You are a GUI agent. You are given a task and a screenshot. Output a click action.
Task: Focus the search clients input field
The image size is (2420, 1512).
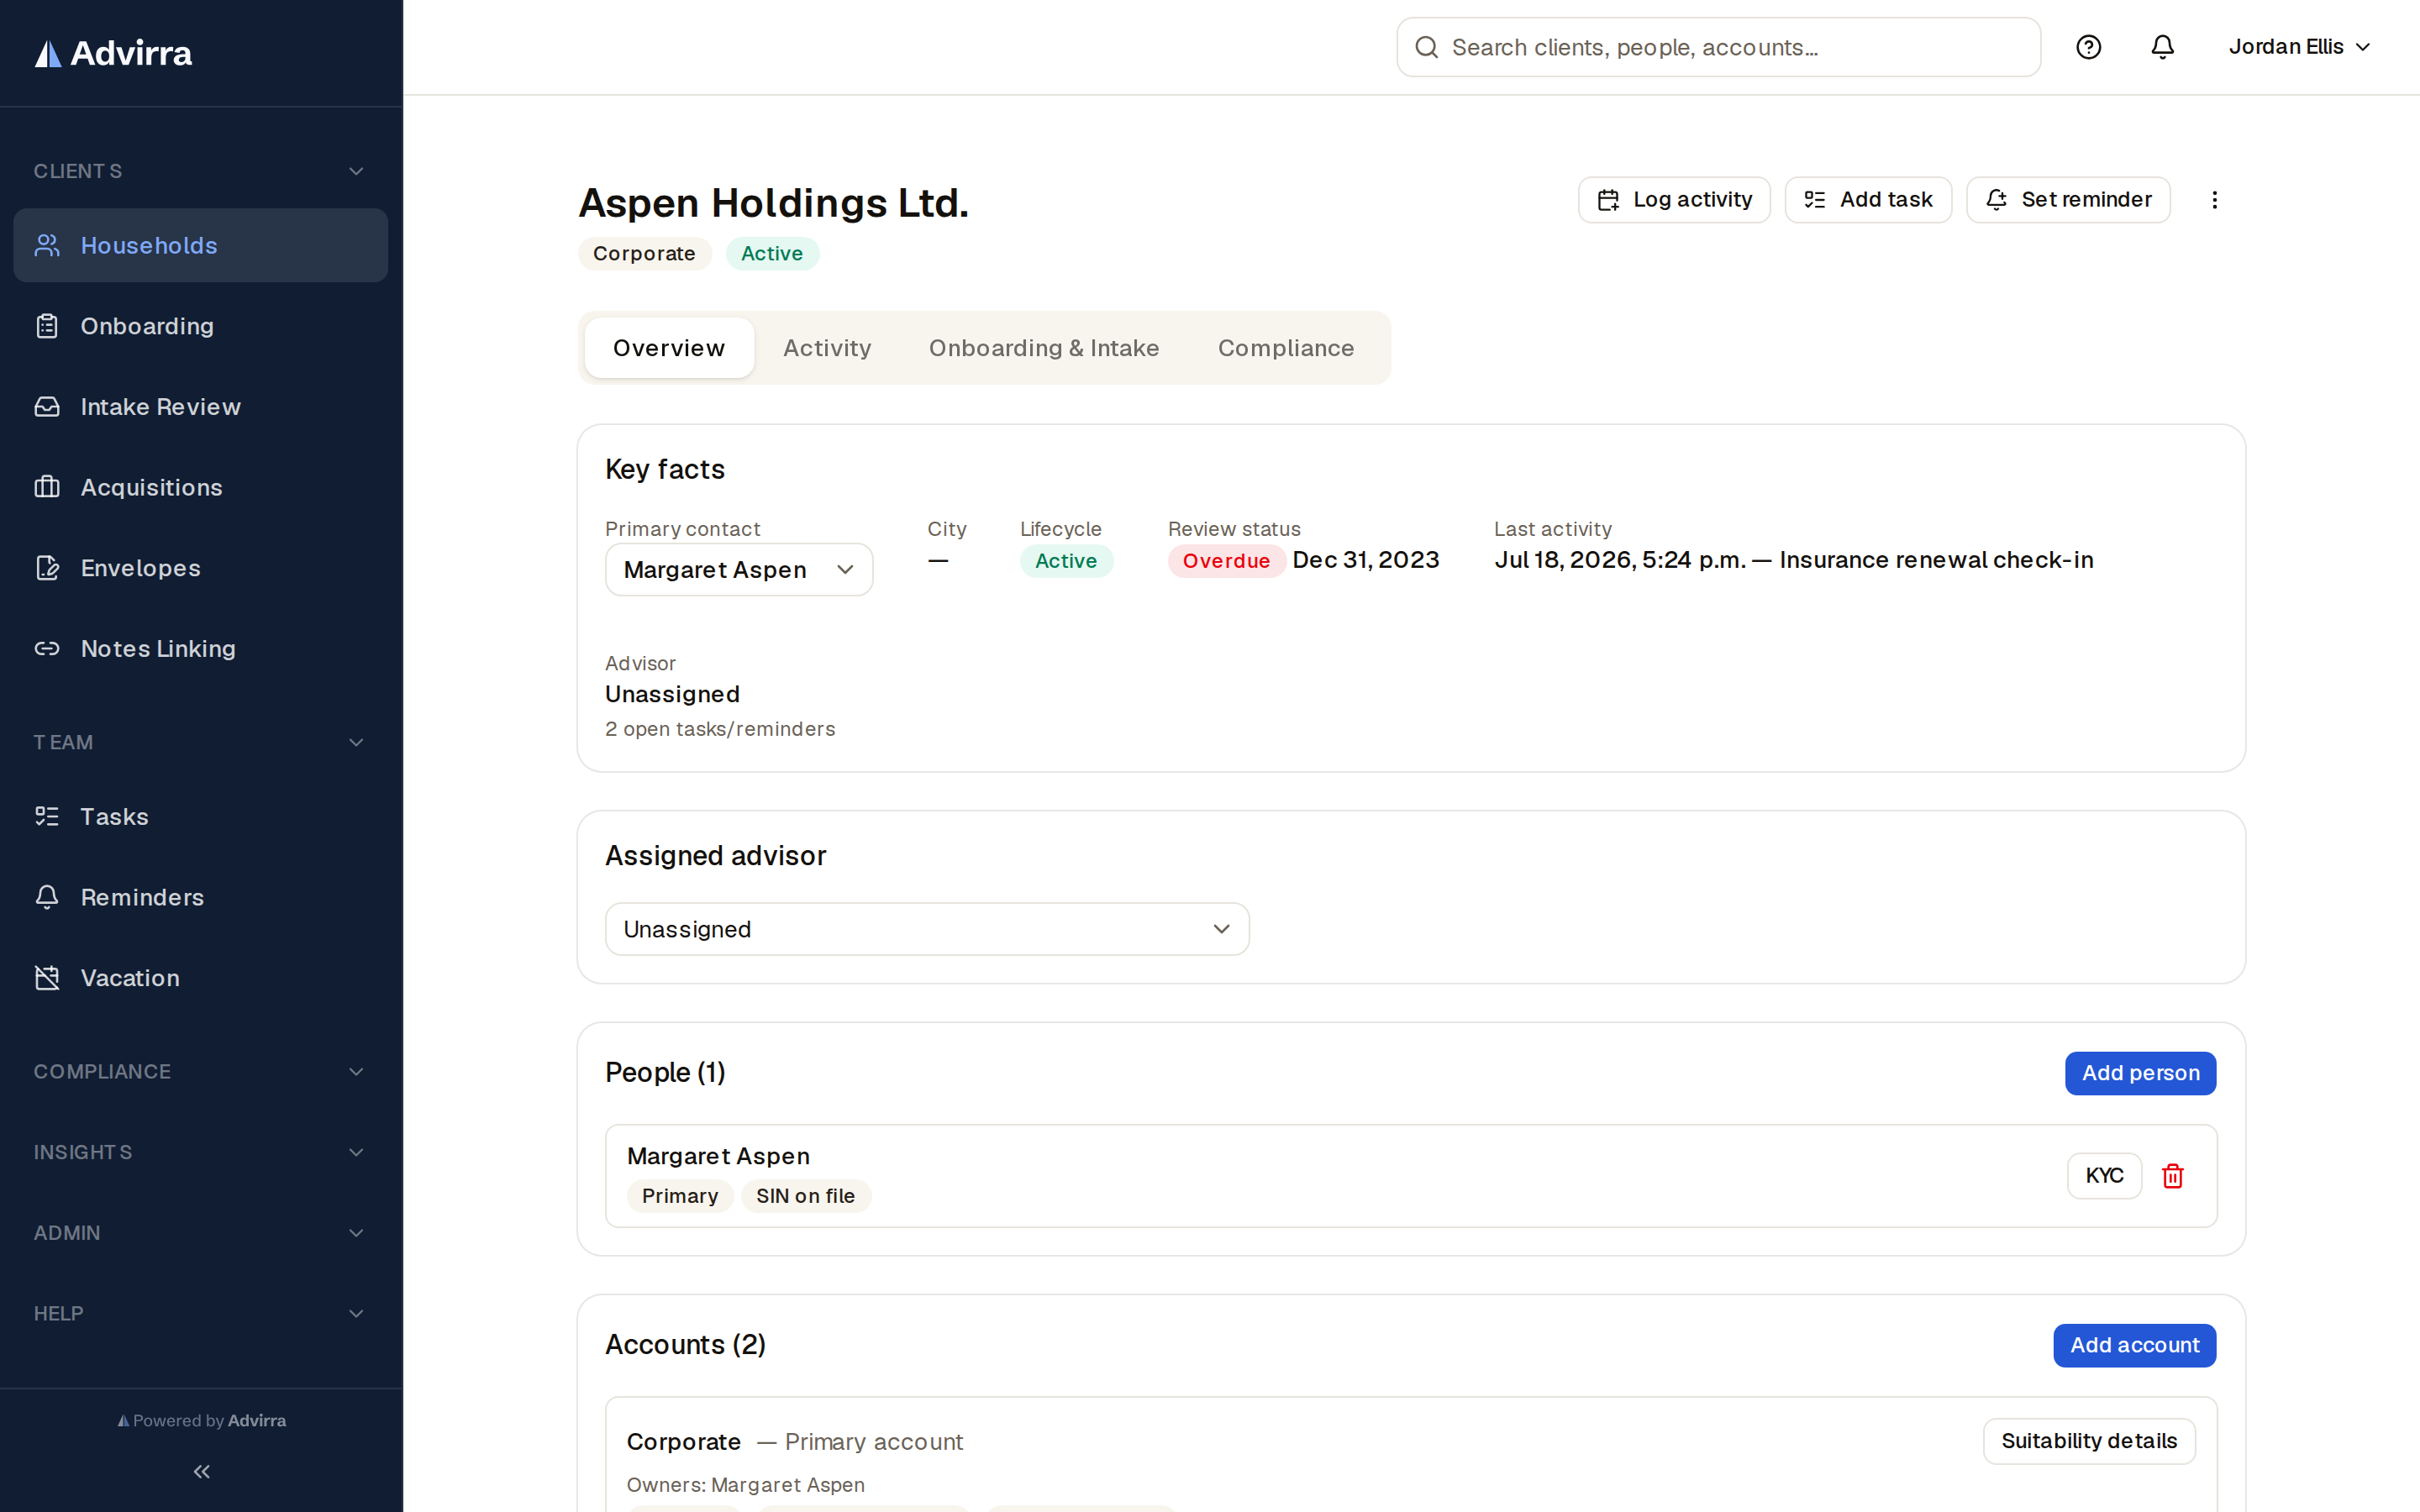point(1718,47)
